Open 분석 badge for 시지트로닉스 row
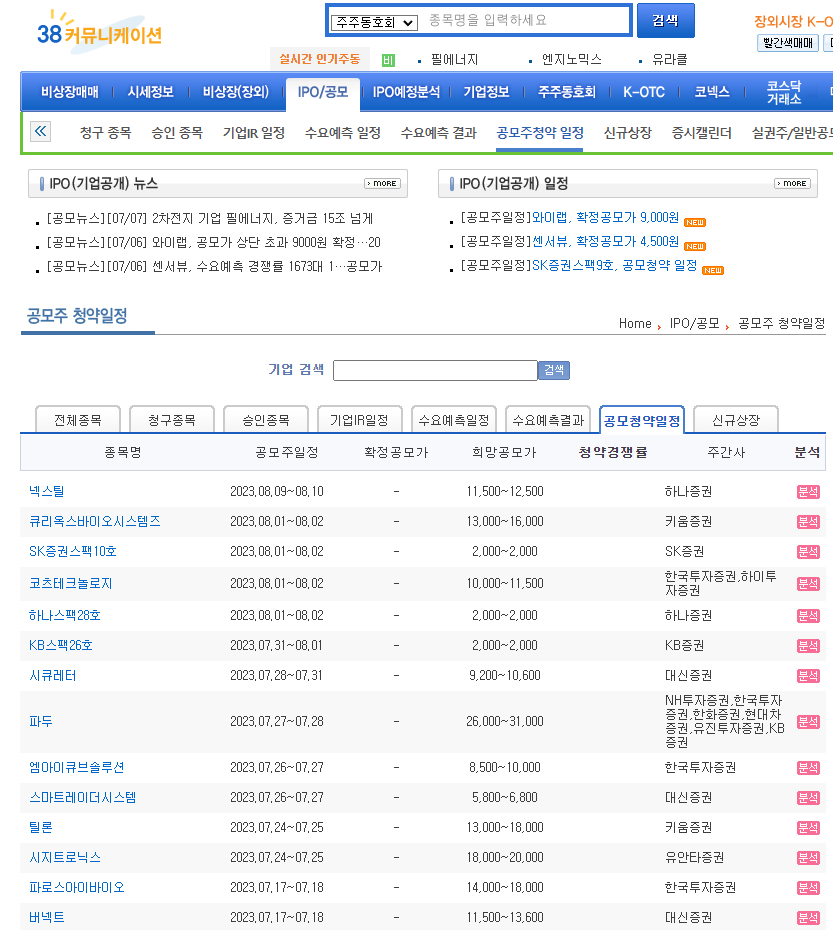833x930 pixels. pos(808,858)
